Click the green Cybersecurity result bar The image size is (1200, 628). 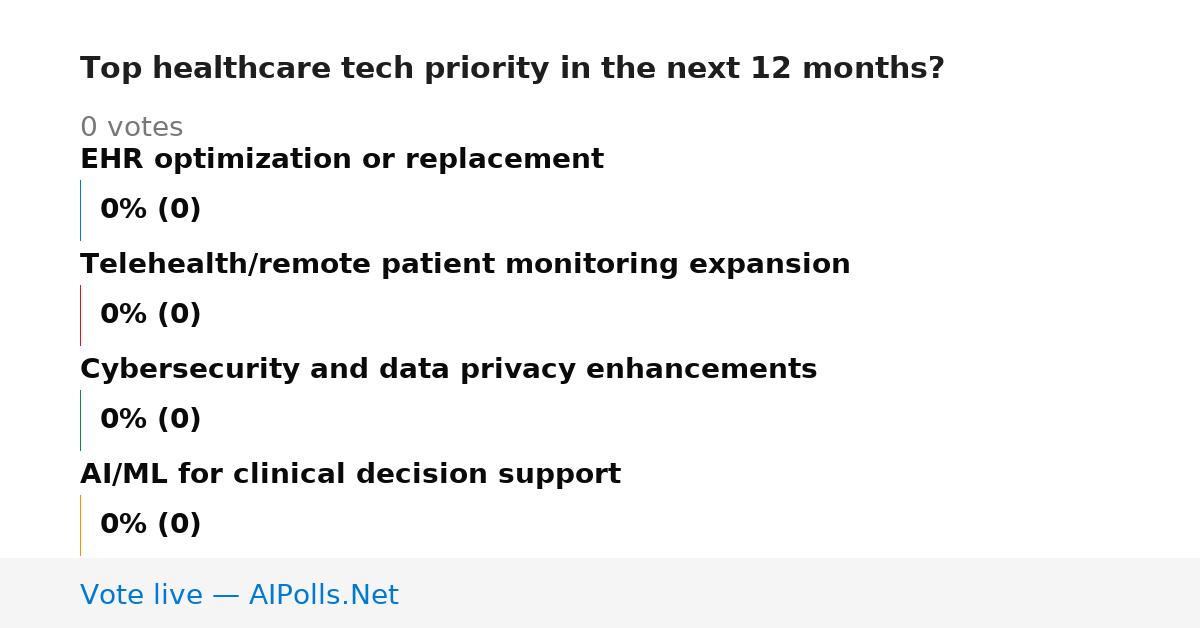(80, 420)
